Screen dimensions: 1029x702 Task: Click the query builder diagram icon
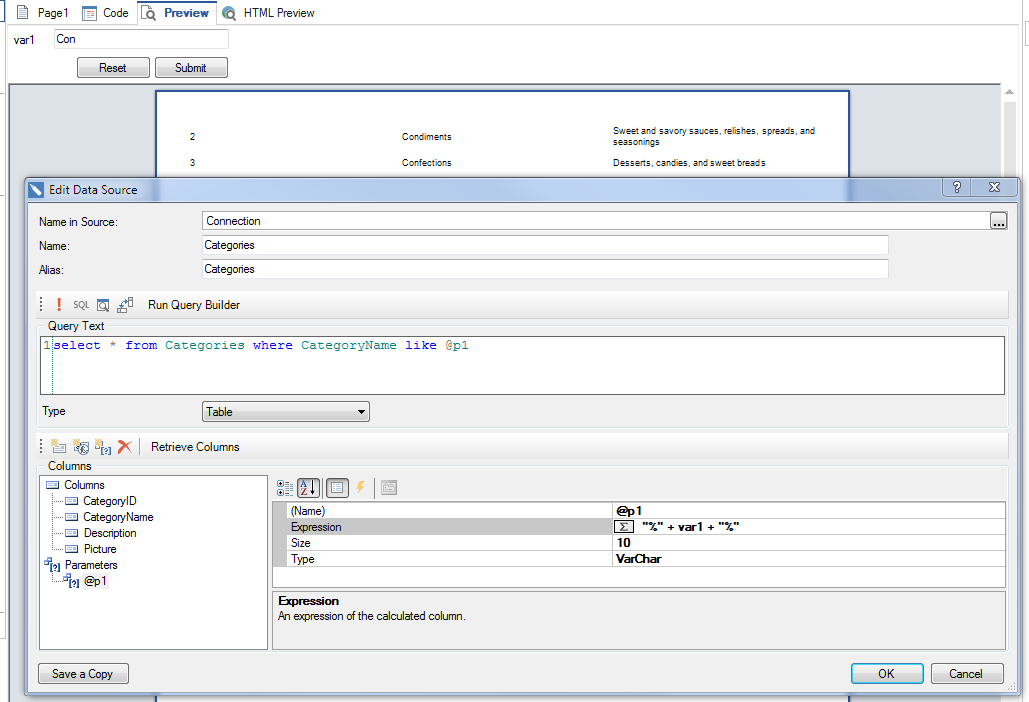125,304
